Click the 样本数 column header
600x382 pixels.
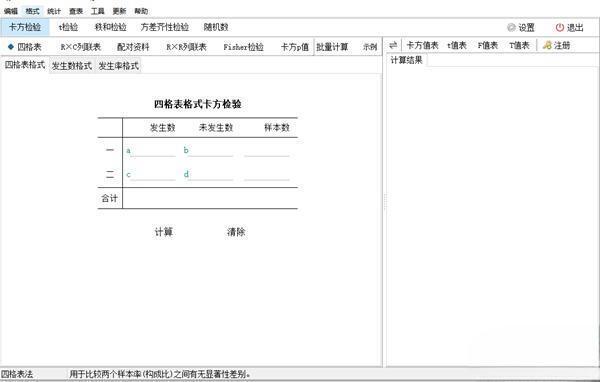[x=277, y=127]
